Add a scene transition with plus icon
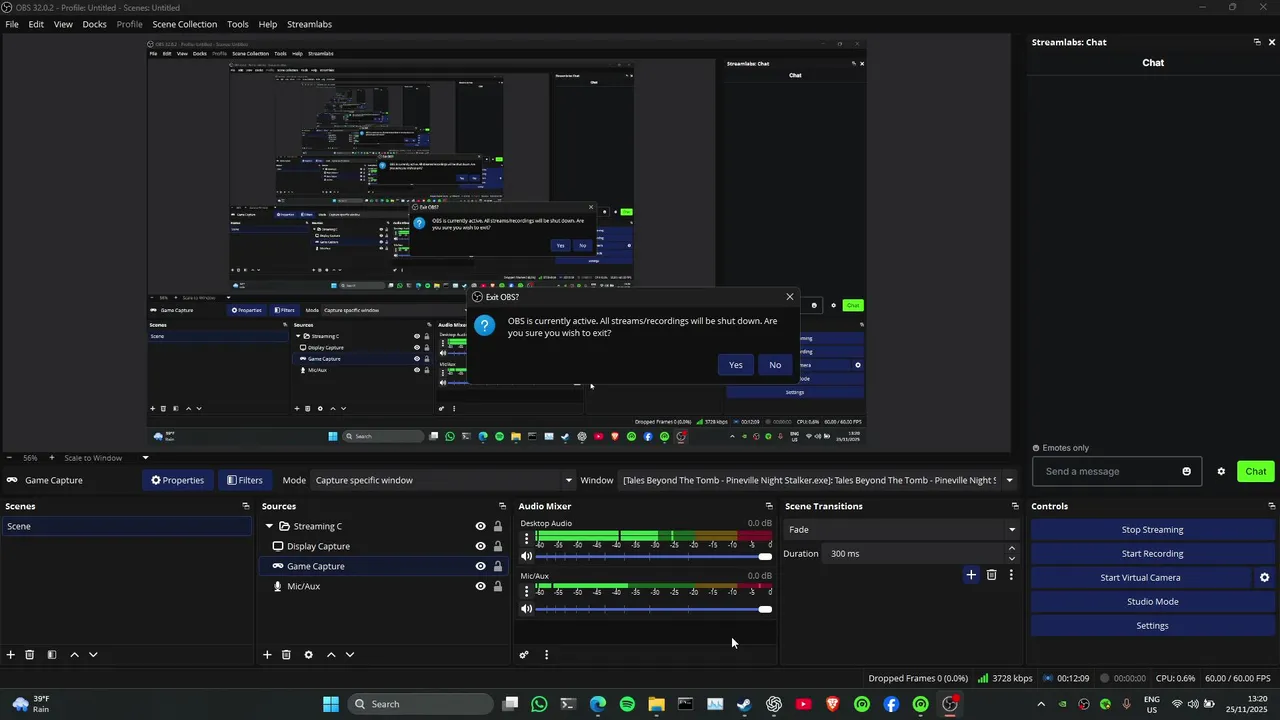Image resolution: width=1280 pixels, height=720 pixels. coord(971,575)
